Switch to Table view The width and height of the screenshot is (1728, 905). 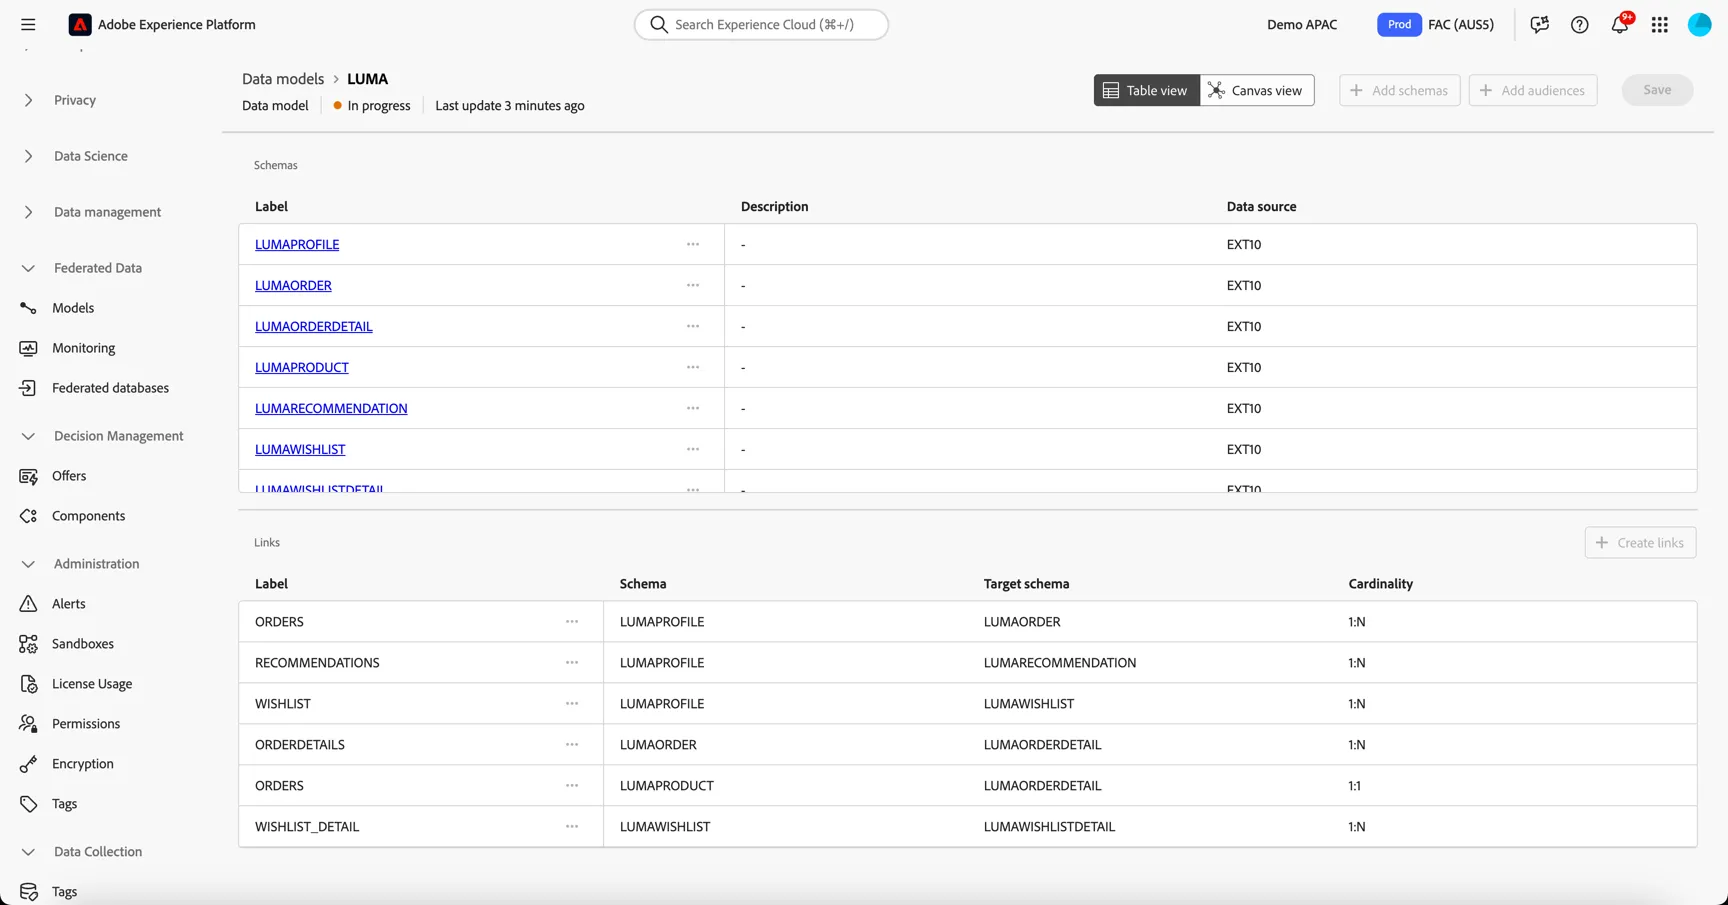[x=1146, y=90]
